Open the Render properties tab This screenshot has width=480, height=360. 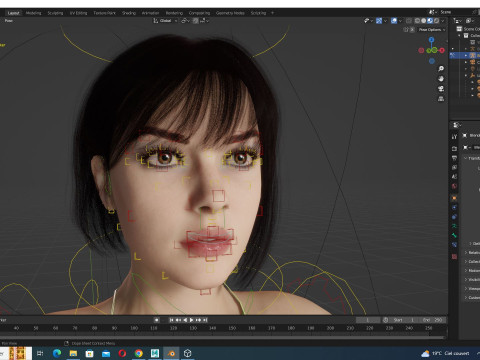click(x=454, y=148)
